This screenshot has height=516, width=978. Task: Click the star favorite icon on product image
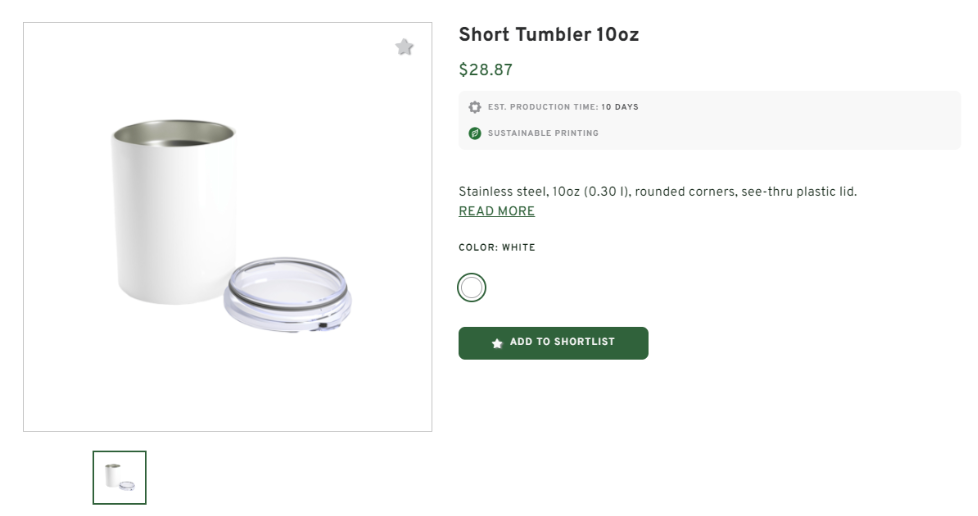404,47
